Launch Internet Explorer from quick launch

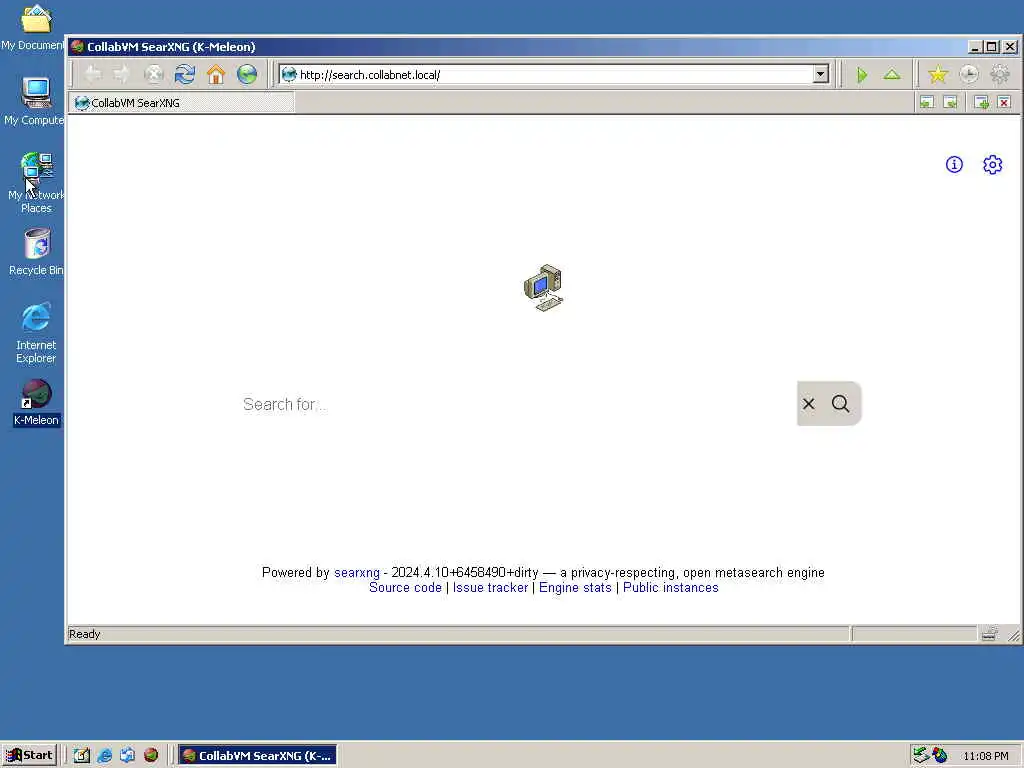(104, 756)
